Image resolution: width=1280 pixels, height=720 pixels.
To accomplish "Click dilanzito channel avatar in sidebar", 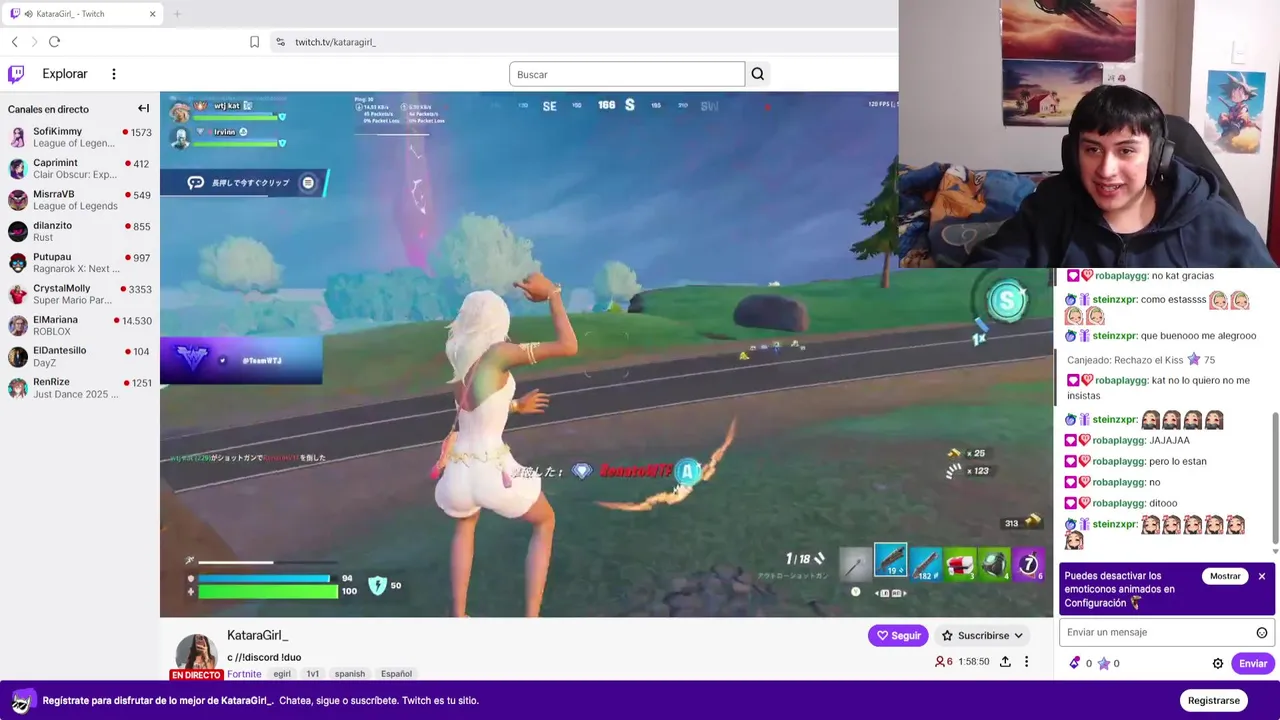I will 18,232.
